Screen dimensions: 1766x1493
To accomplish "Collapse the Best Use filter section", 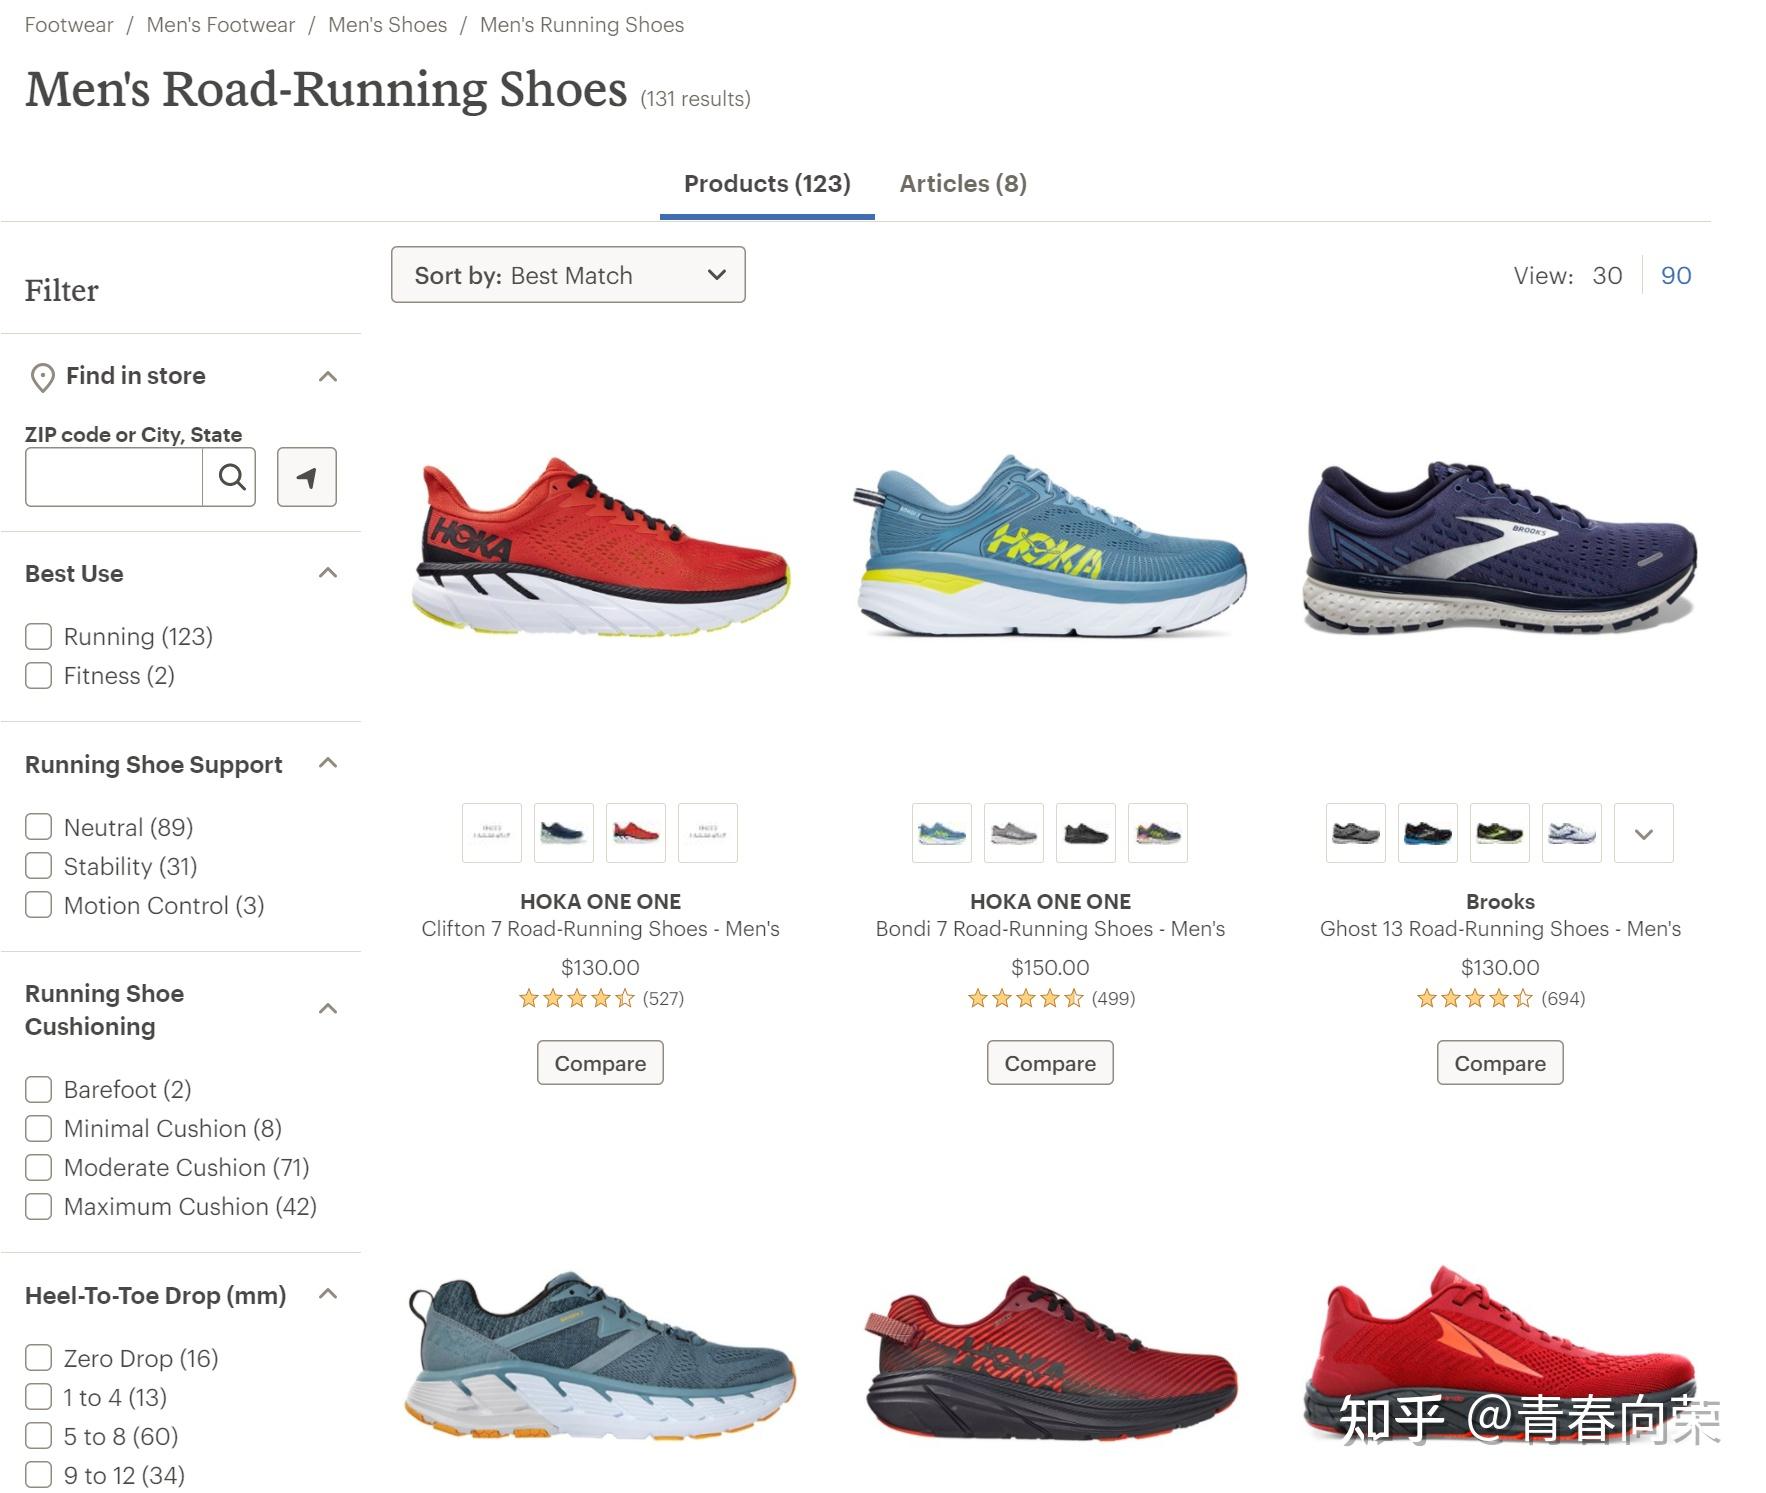I will point(328,573).
